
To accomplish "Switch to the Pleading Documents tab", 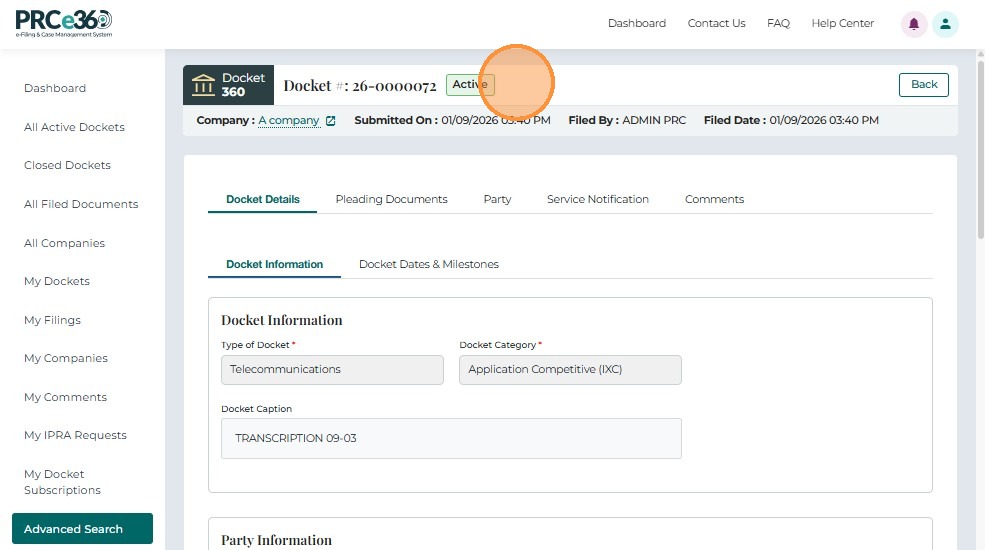I will tap(391, 199).
